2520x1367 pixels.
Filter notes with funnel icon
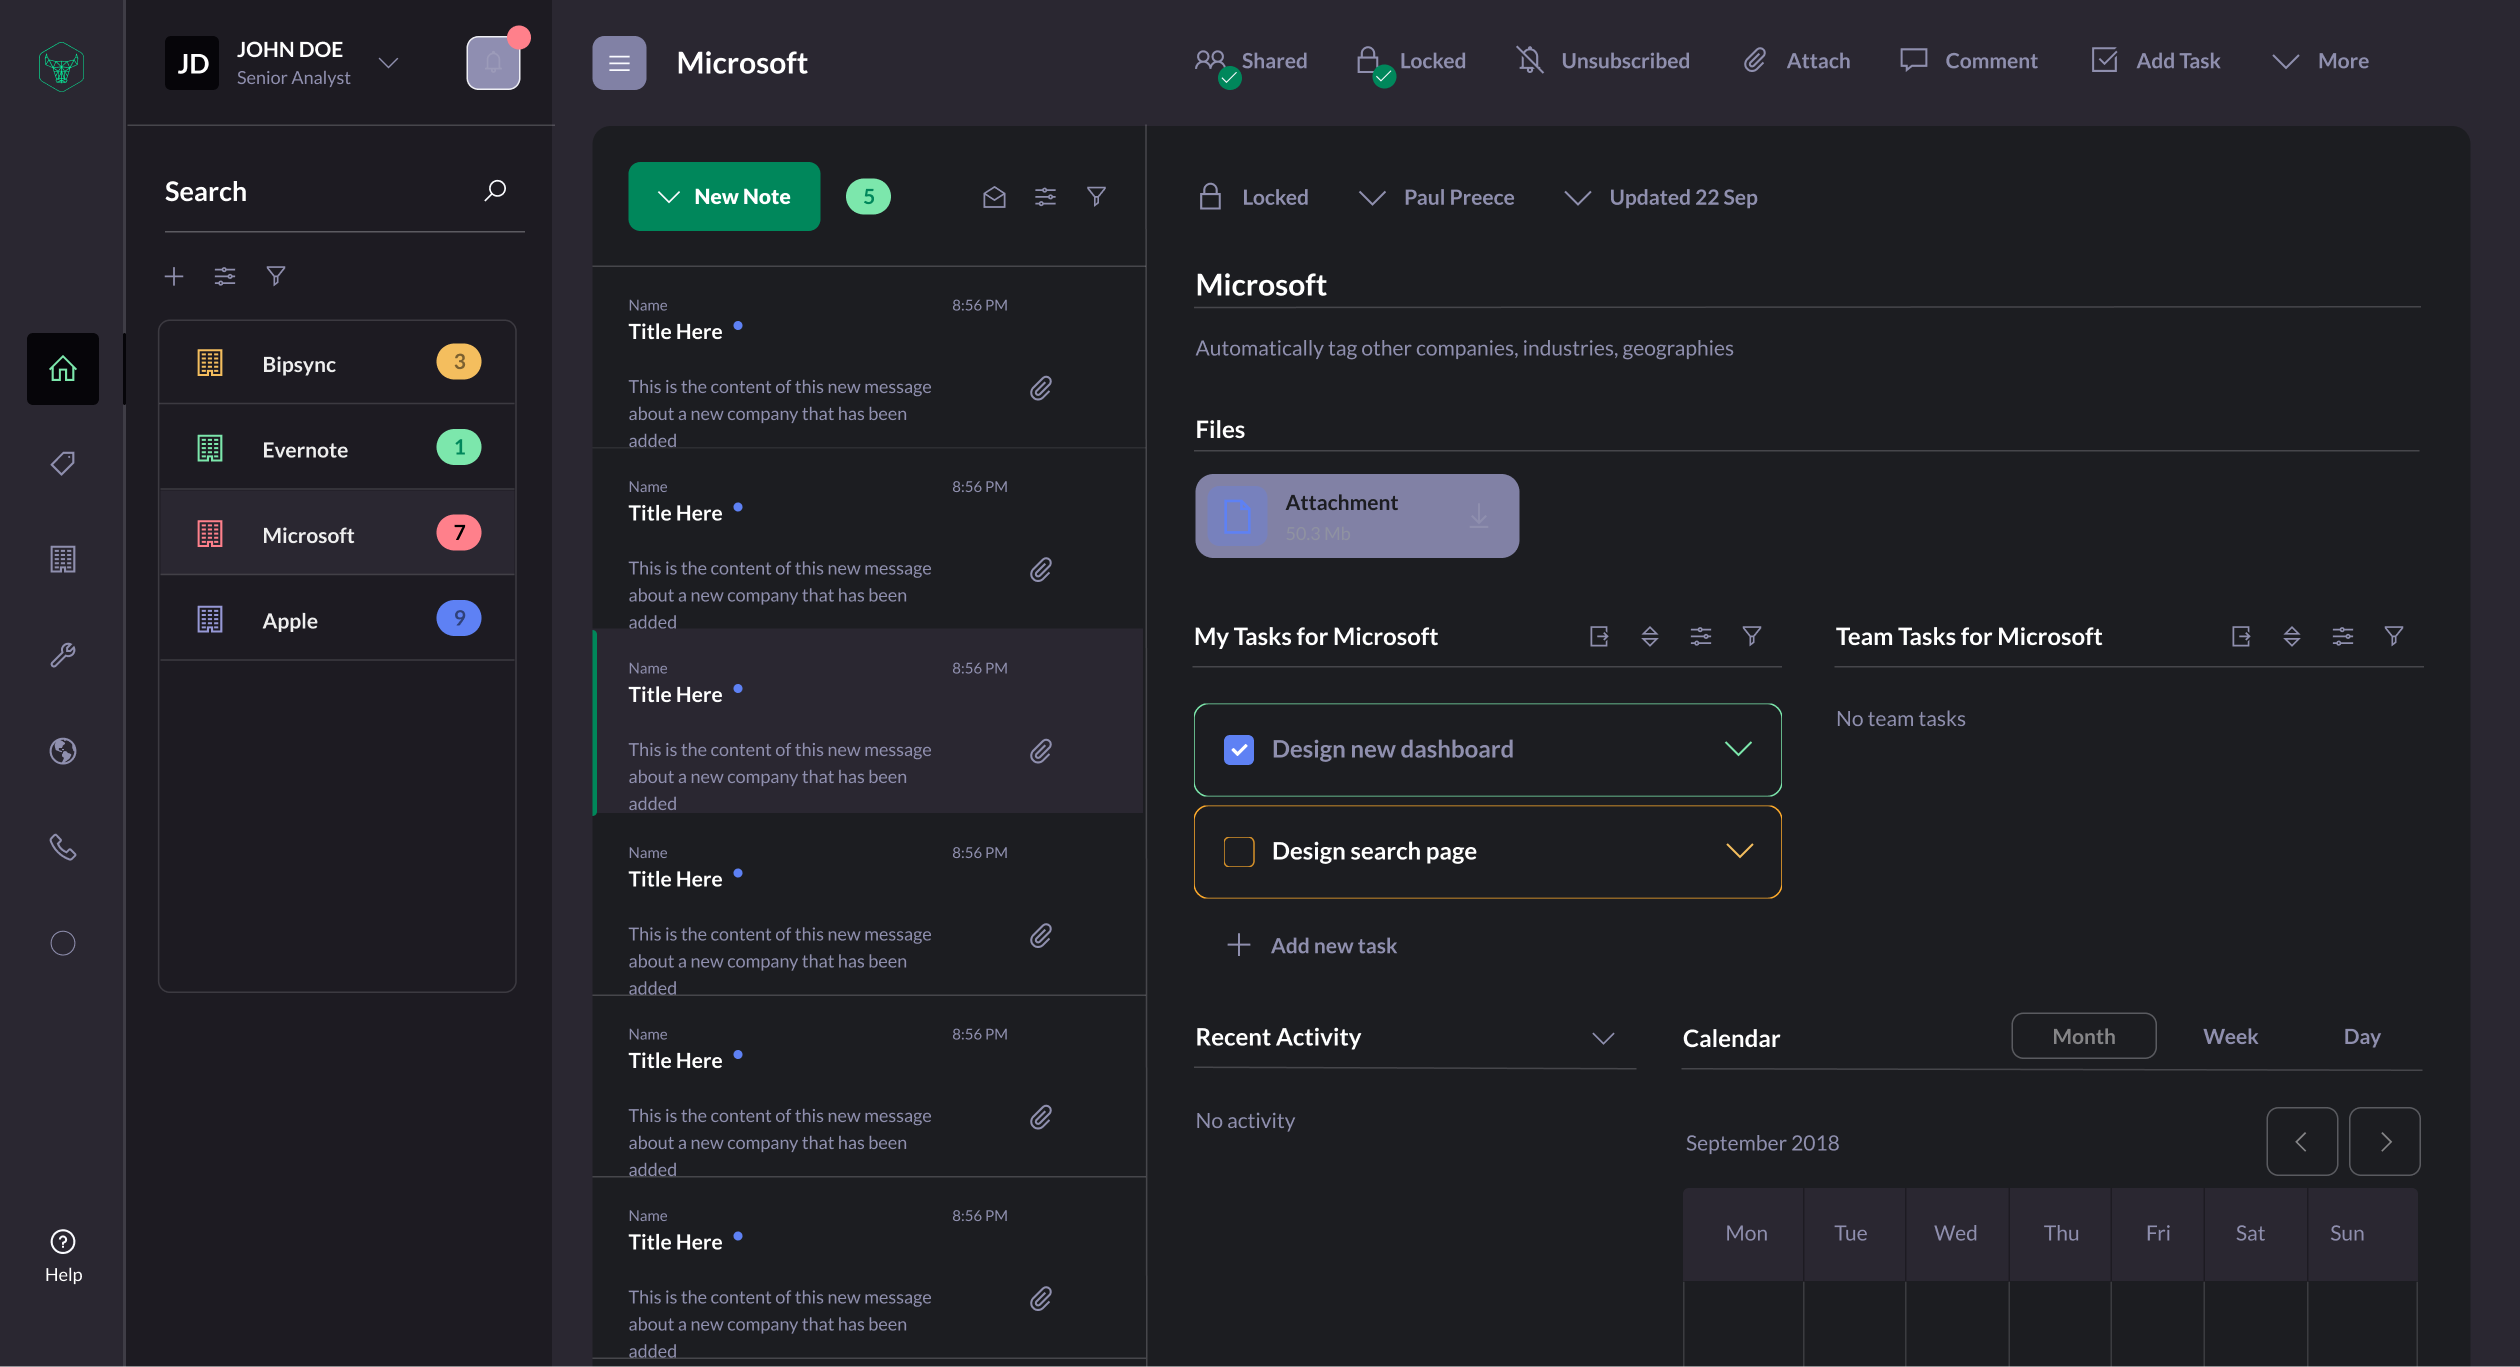1096,197
